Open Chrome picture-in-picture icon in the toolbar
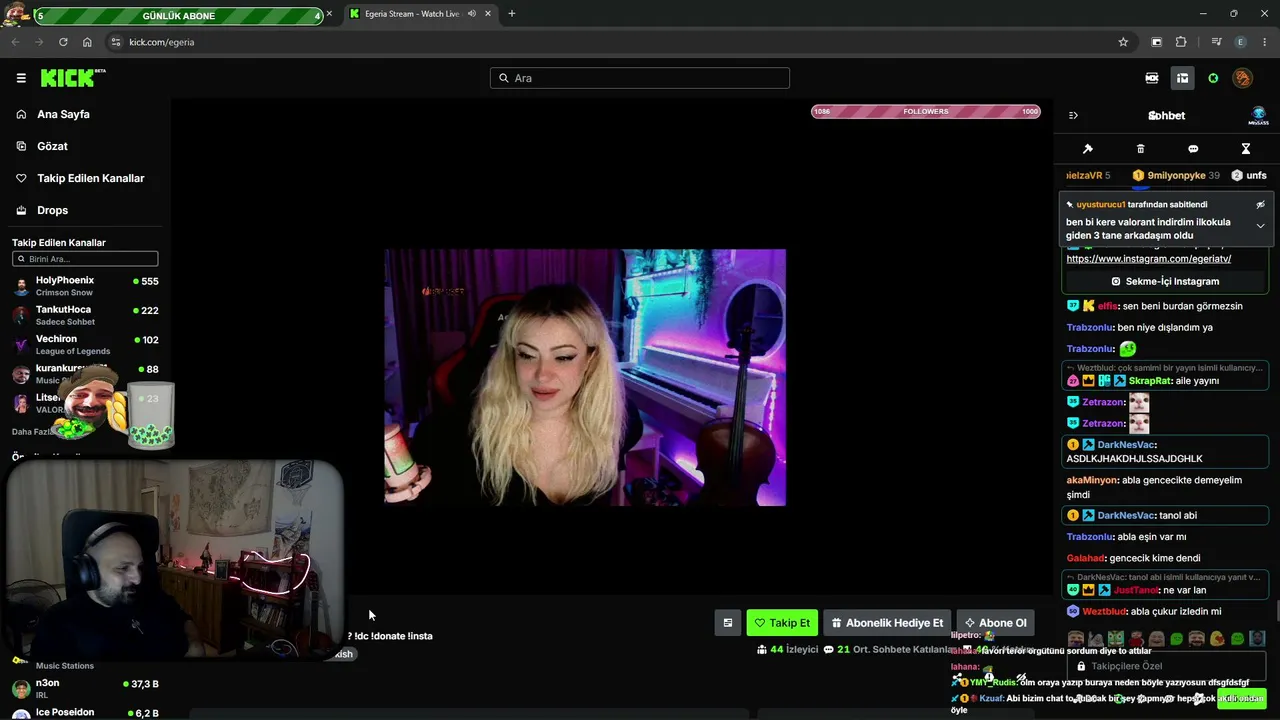This screenshot has width=1280, height=720. tap(1157, 42)
